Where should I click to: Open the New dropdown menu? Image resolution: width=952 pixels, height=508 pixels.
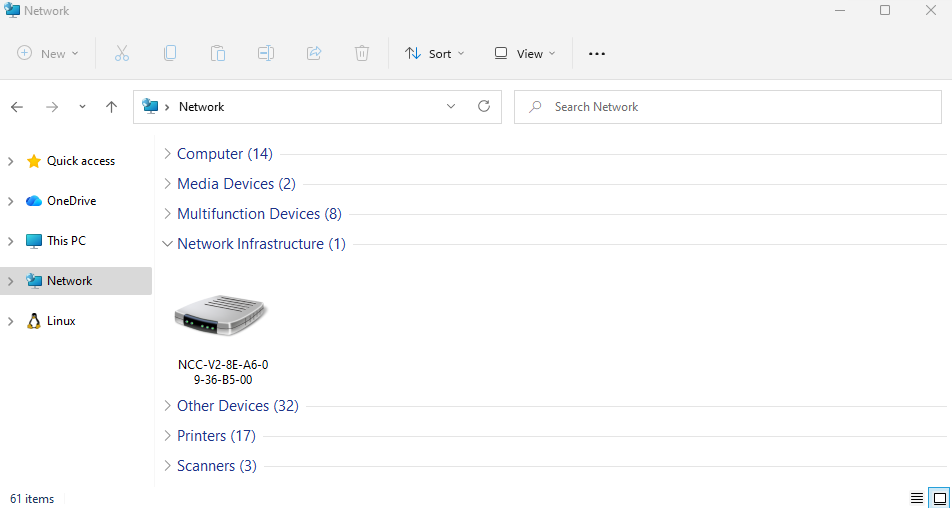click(x=48, y=53)
